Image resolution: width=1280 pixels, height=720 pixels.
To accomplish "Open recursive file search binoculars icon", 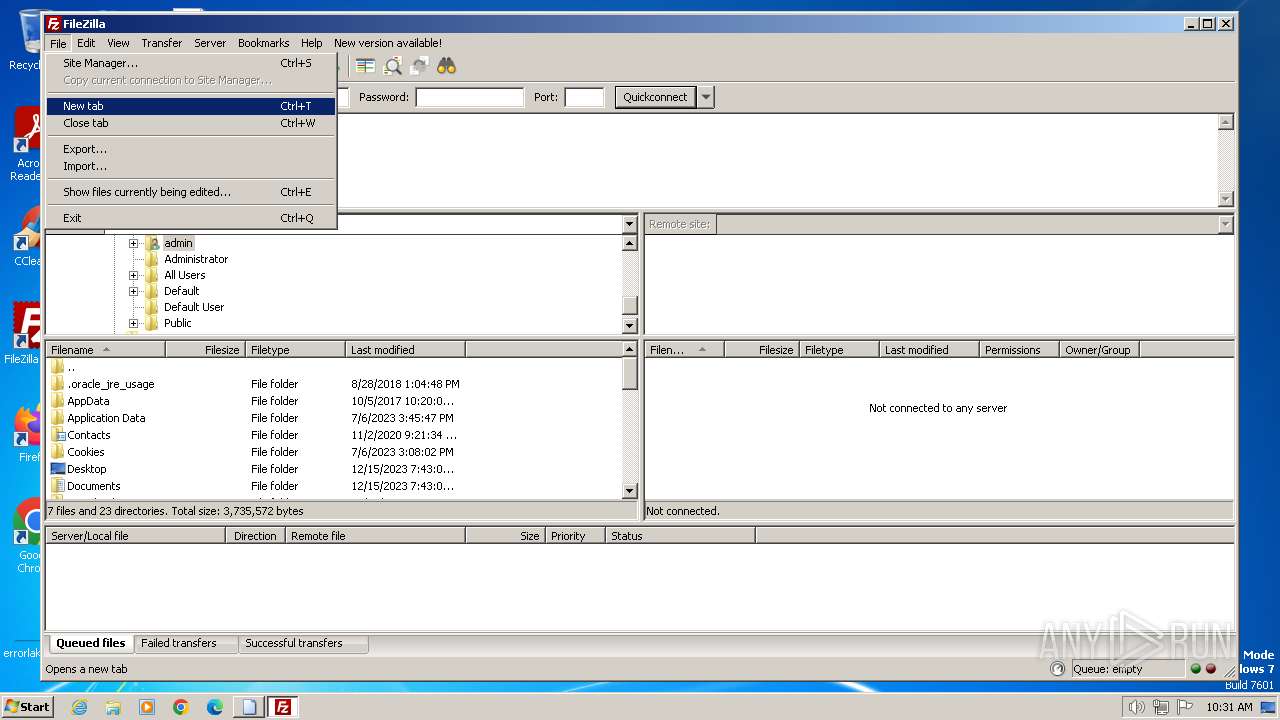I will pos(446,66).
